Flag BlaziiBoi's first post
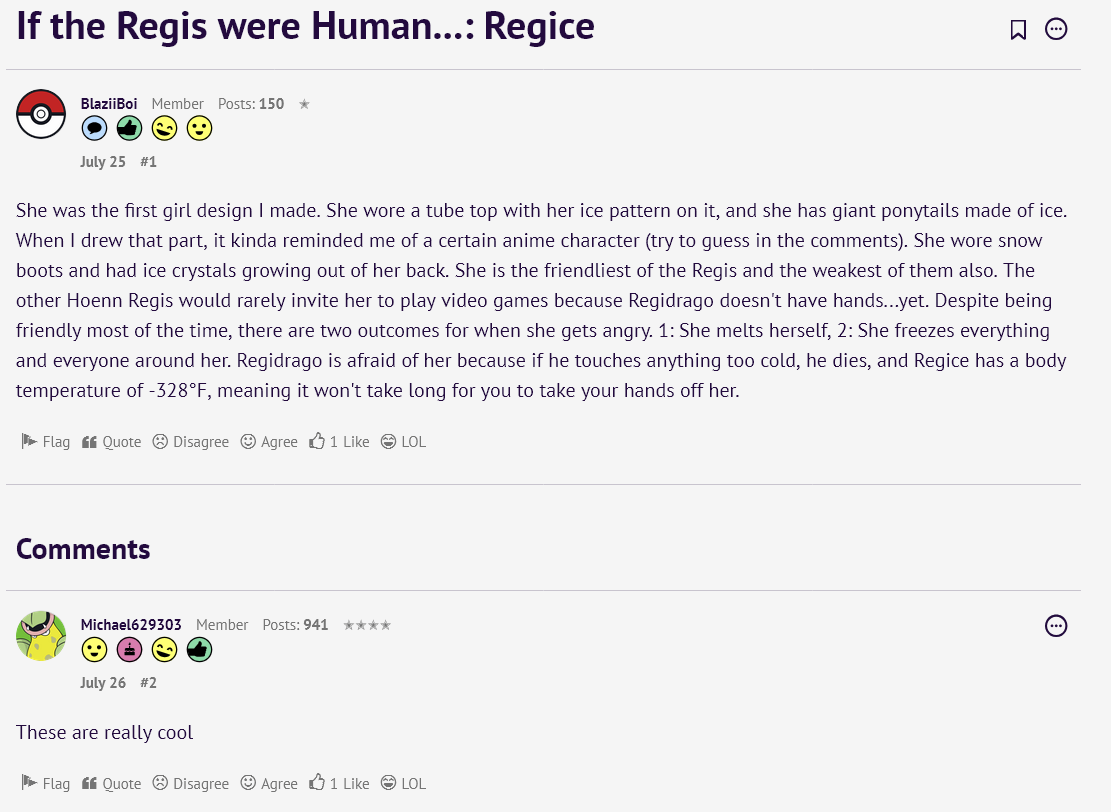This screenshot has width=1111, height=812. 45,441
